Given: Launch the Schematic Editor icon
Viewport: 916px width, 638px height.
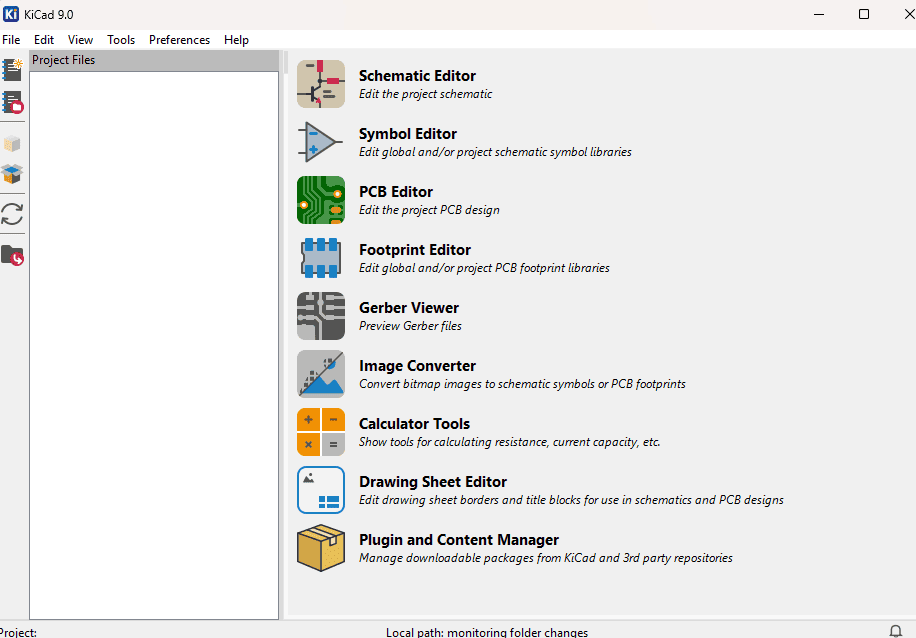Looking at the screenshot, I should pos(321,84).
